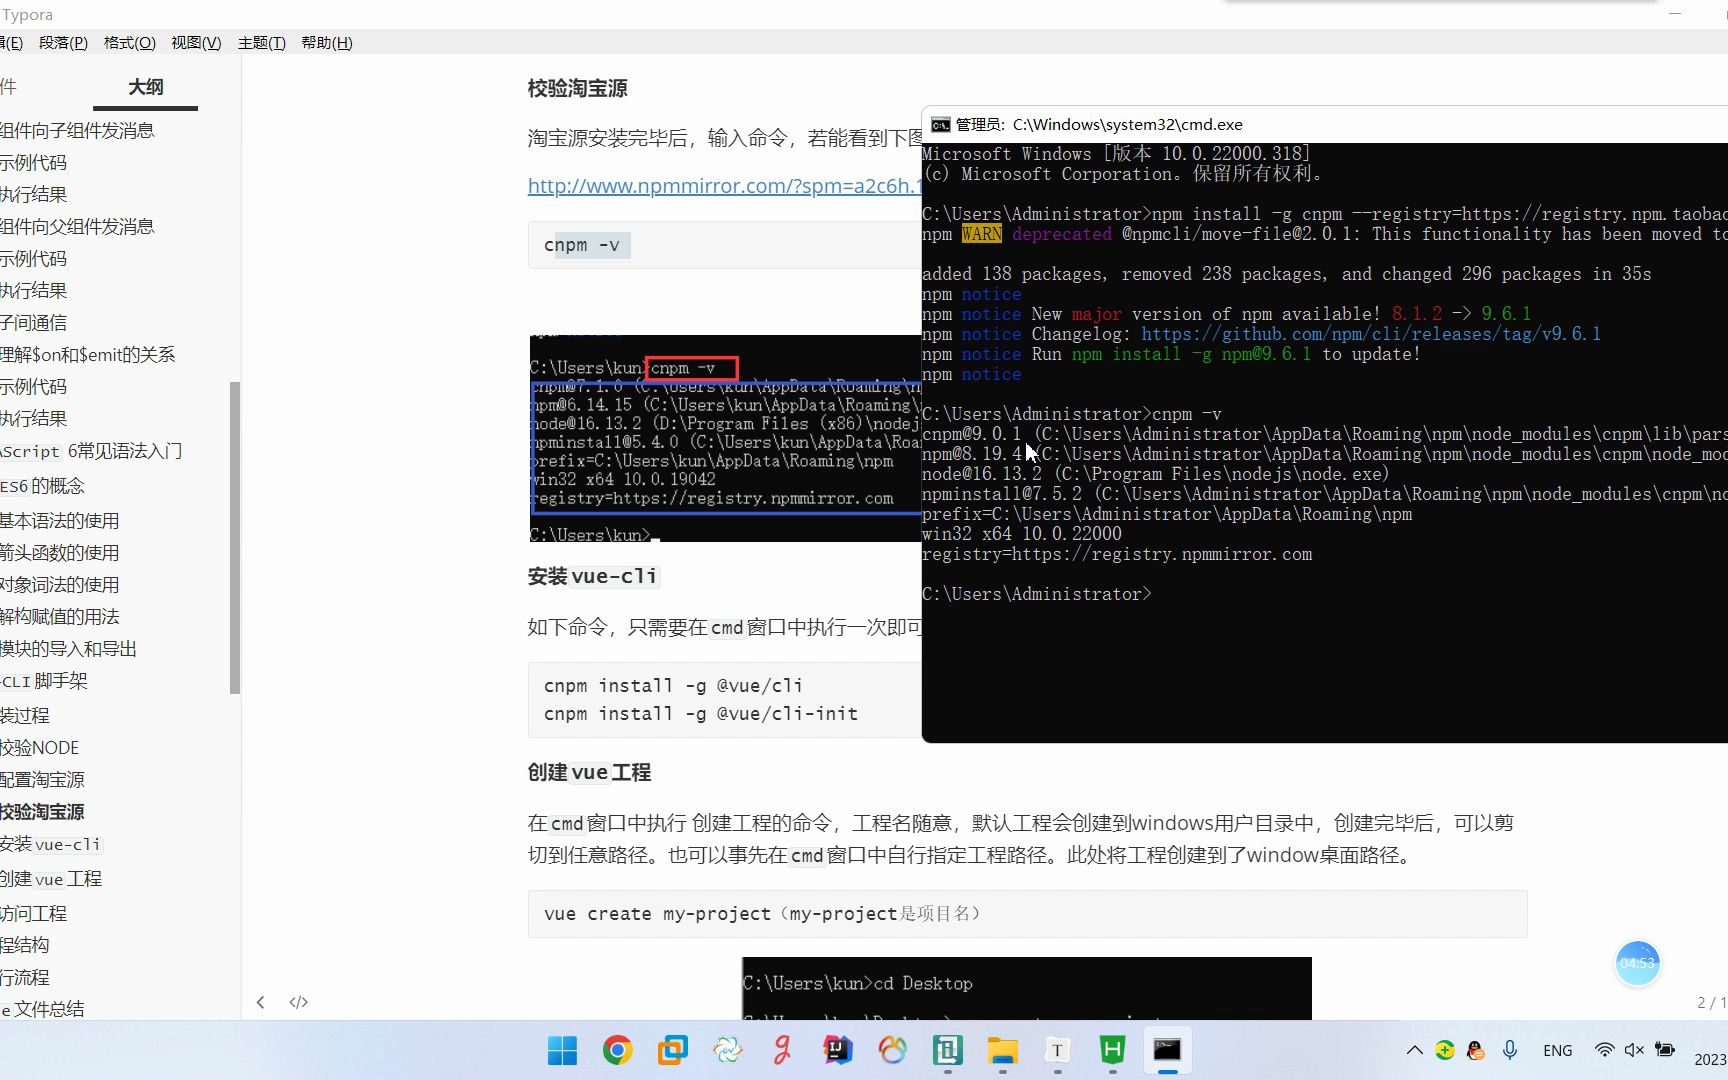
Task: Show hidden system tray icons
Action: coord(1414,1050)
